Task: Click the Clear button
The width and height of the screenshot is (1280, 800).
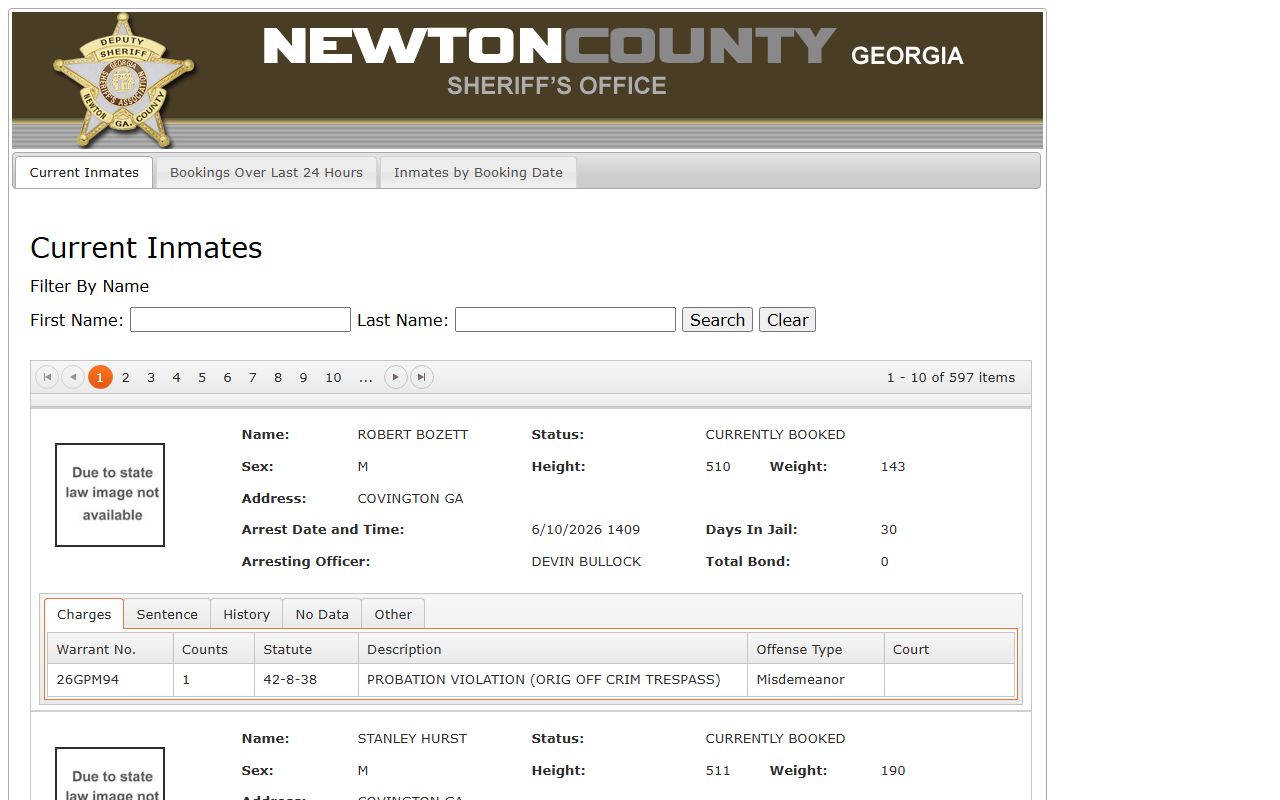Action: click(787, 320)
